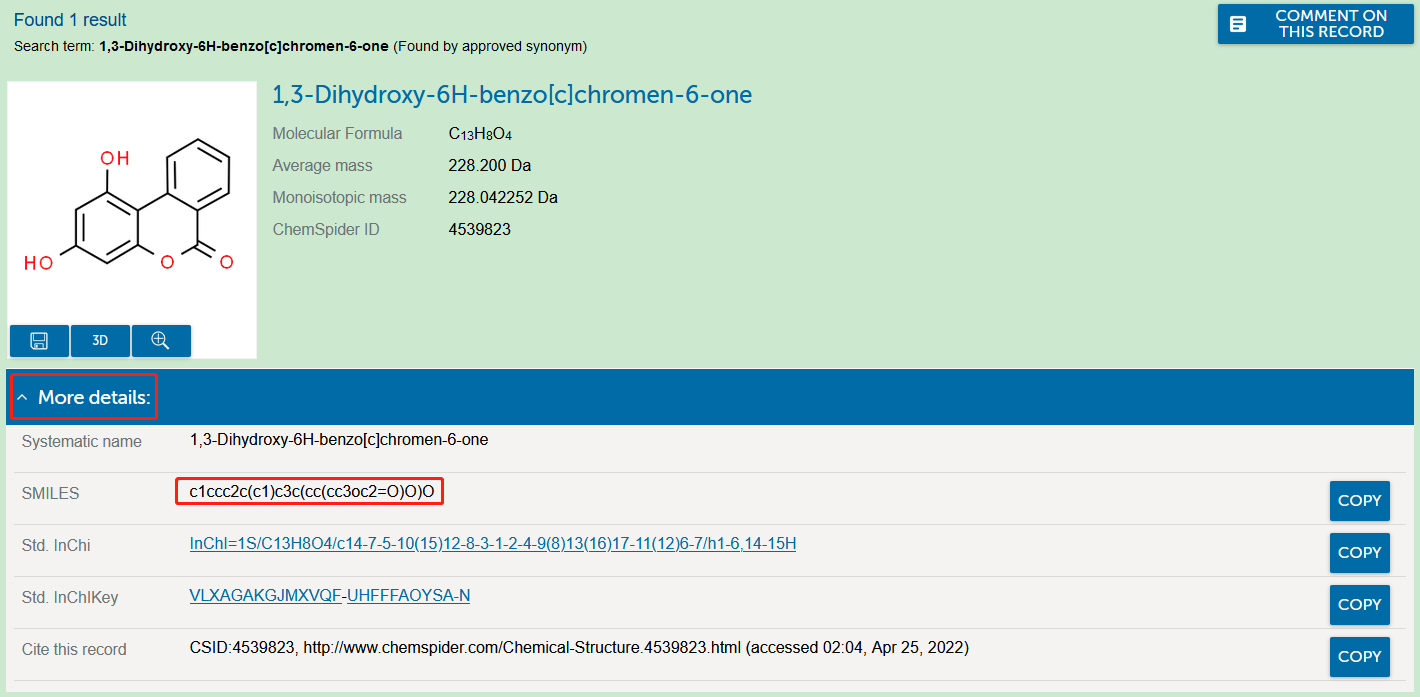The image size is (1420, 697).
Task: Click the molecular formula C13H8O4
Action: point(480,134)
